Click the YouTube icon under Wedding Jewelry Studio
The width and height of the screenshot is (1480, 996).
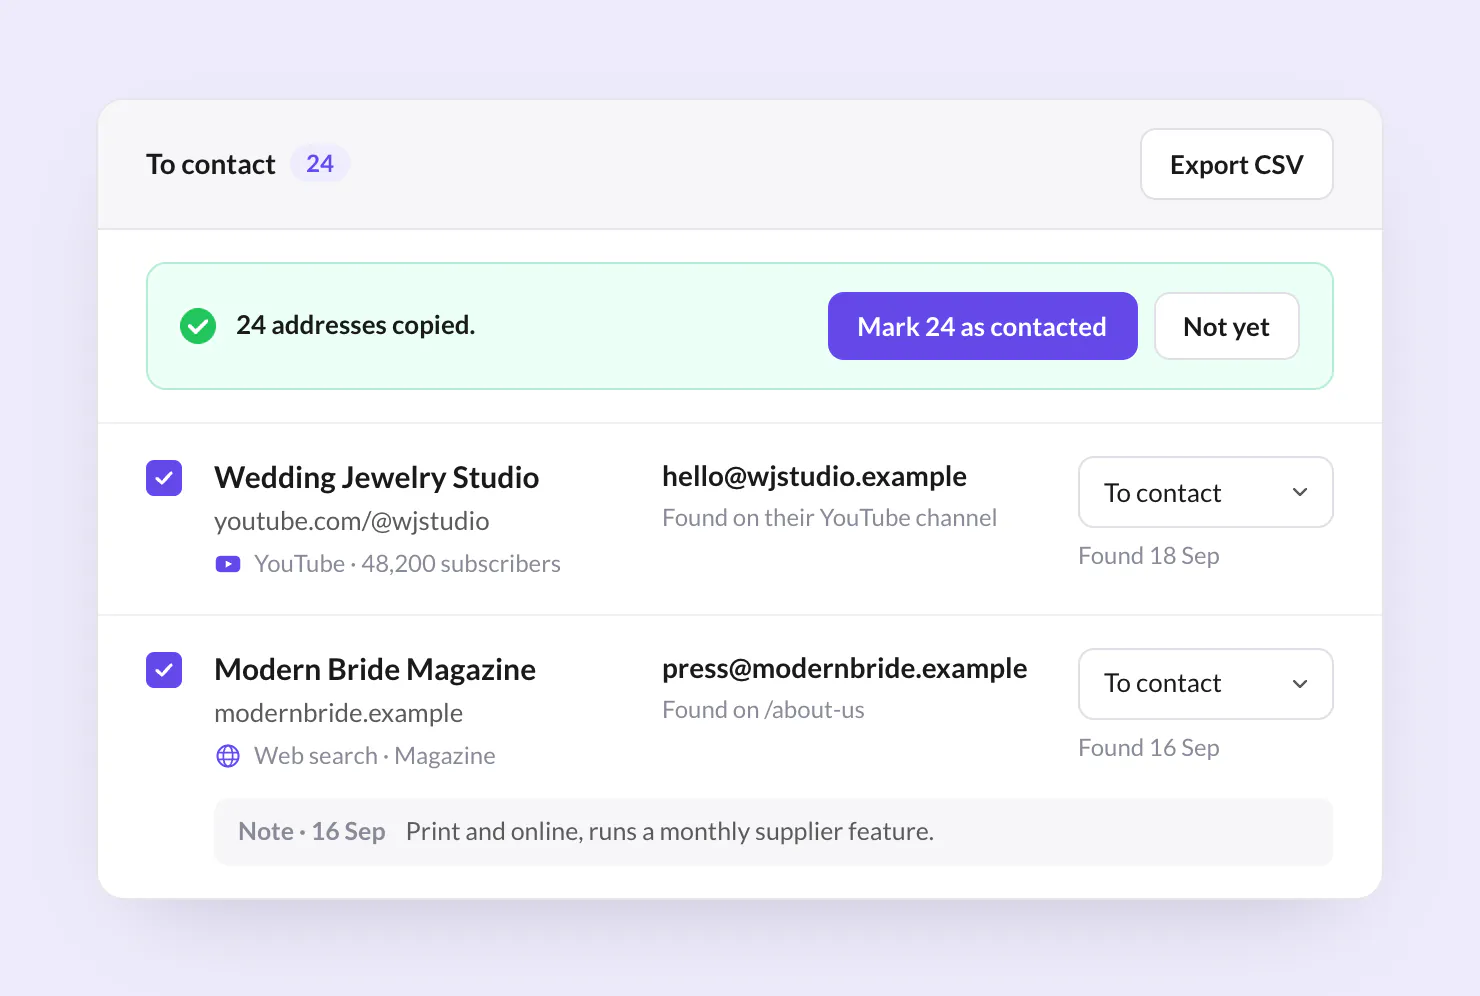tap(228, 564)
